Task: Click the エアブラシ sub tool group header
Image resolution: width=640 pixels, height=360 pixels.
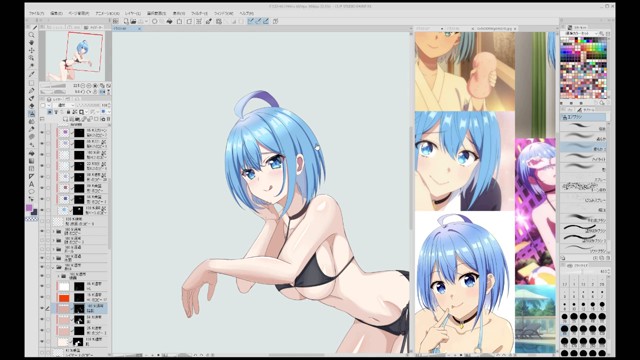Action: pos(584,117)
